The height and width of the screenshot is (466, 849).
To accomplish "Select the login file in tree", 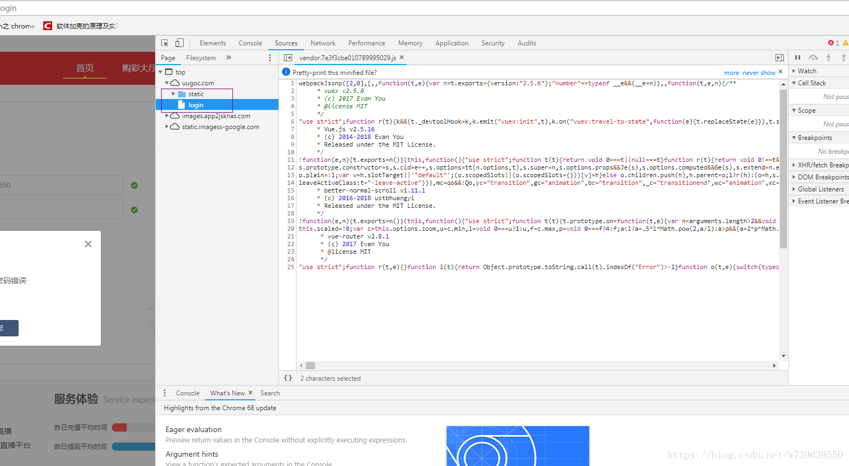I will coord(217,104).
